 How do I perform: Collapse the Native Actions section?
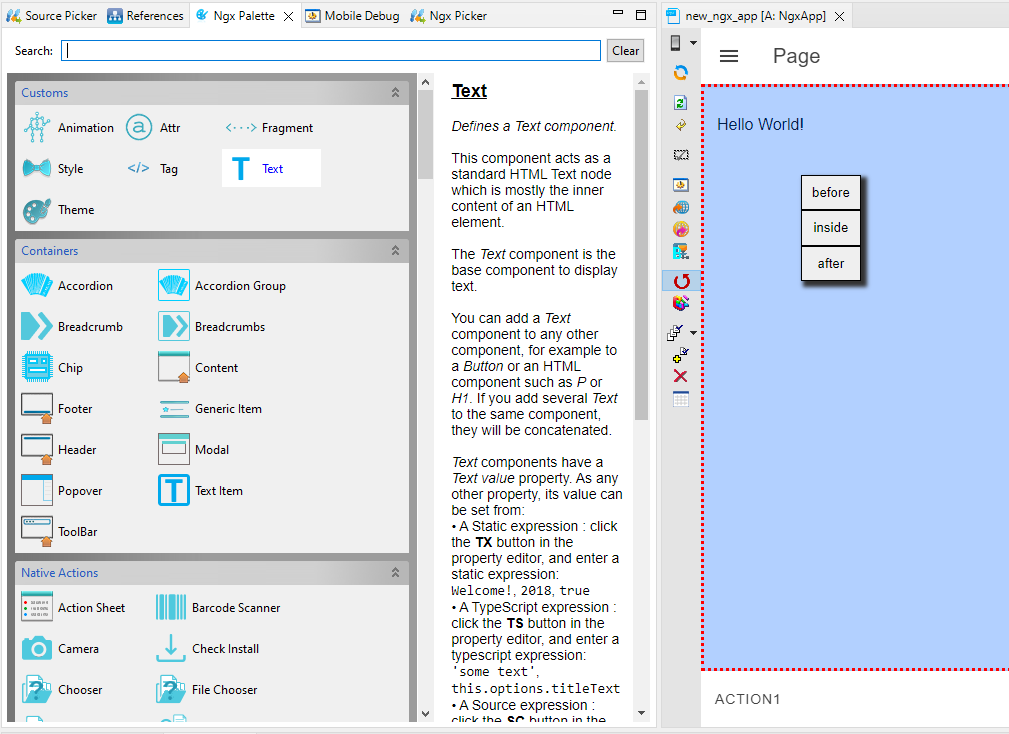coord(395,573)
